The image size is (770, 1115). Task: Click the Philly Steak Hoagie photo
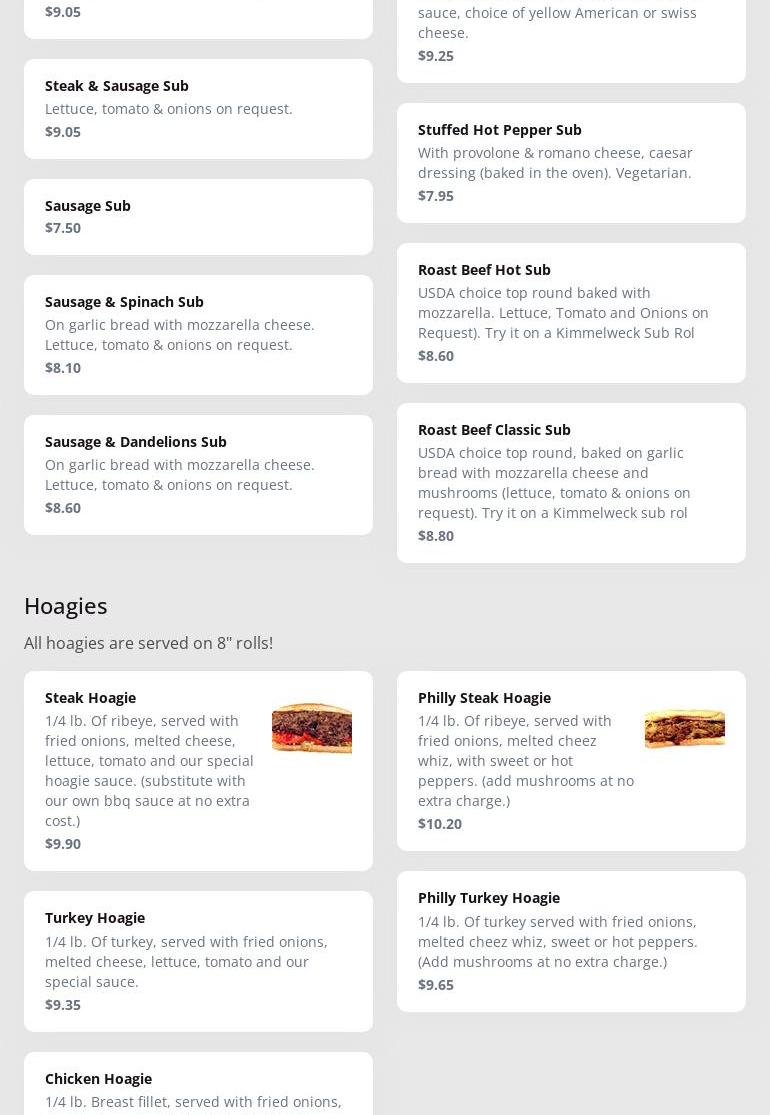684,727
